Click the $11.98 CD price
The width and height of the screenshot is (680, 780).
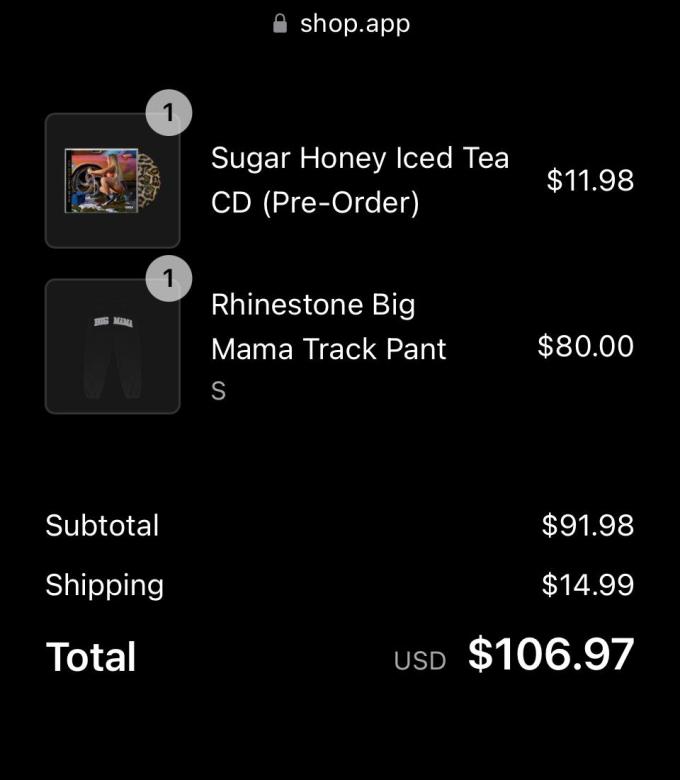tap(590, 180)
